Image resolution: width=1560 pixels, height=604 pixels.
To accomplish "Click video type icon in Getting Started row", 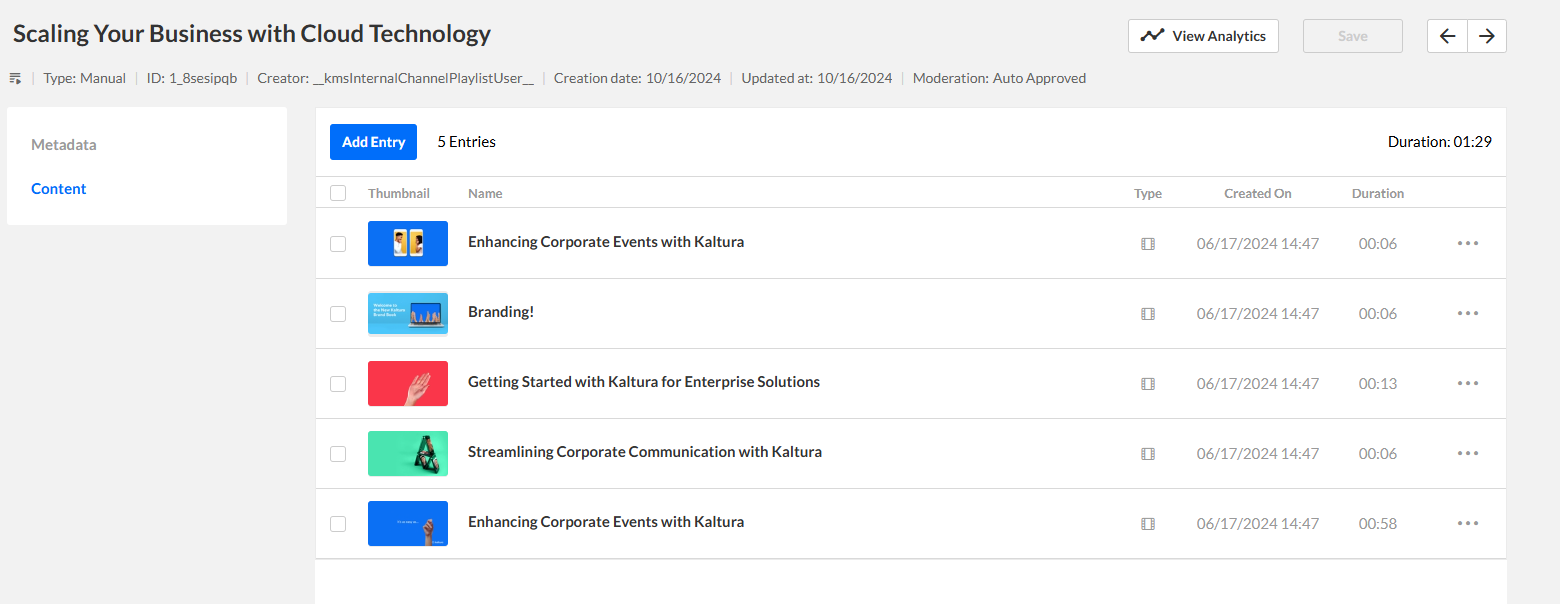I will click(1148, 384).
